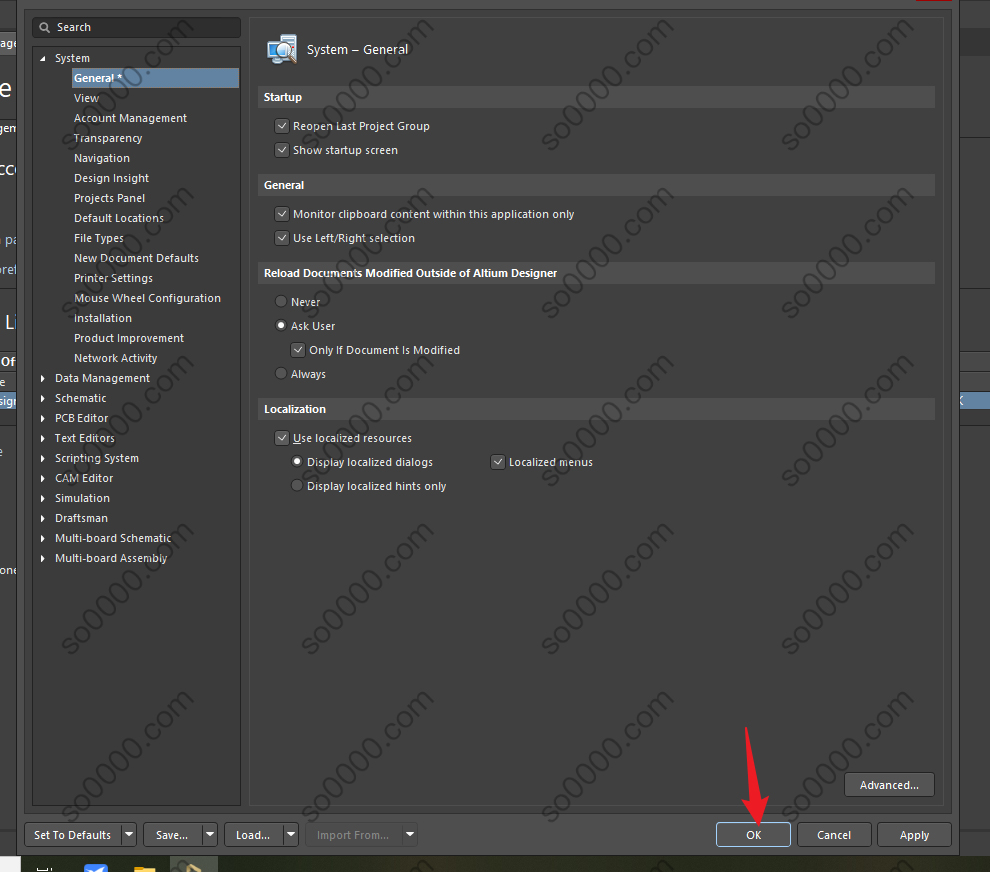This screenshot has height=872, width=990.
Task: Open the View preferences page
Action: (x=86, y=99)
